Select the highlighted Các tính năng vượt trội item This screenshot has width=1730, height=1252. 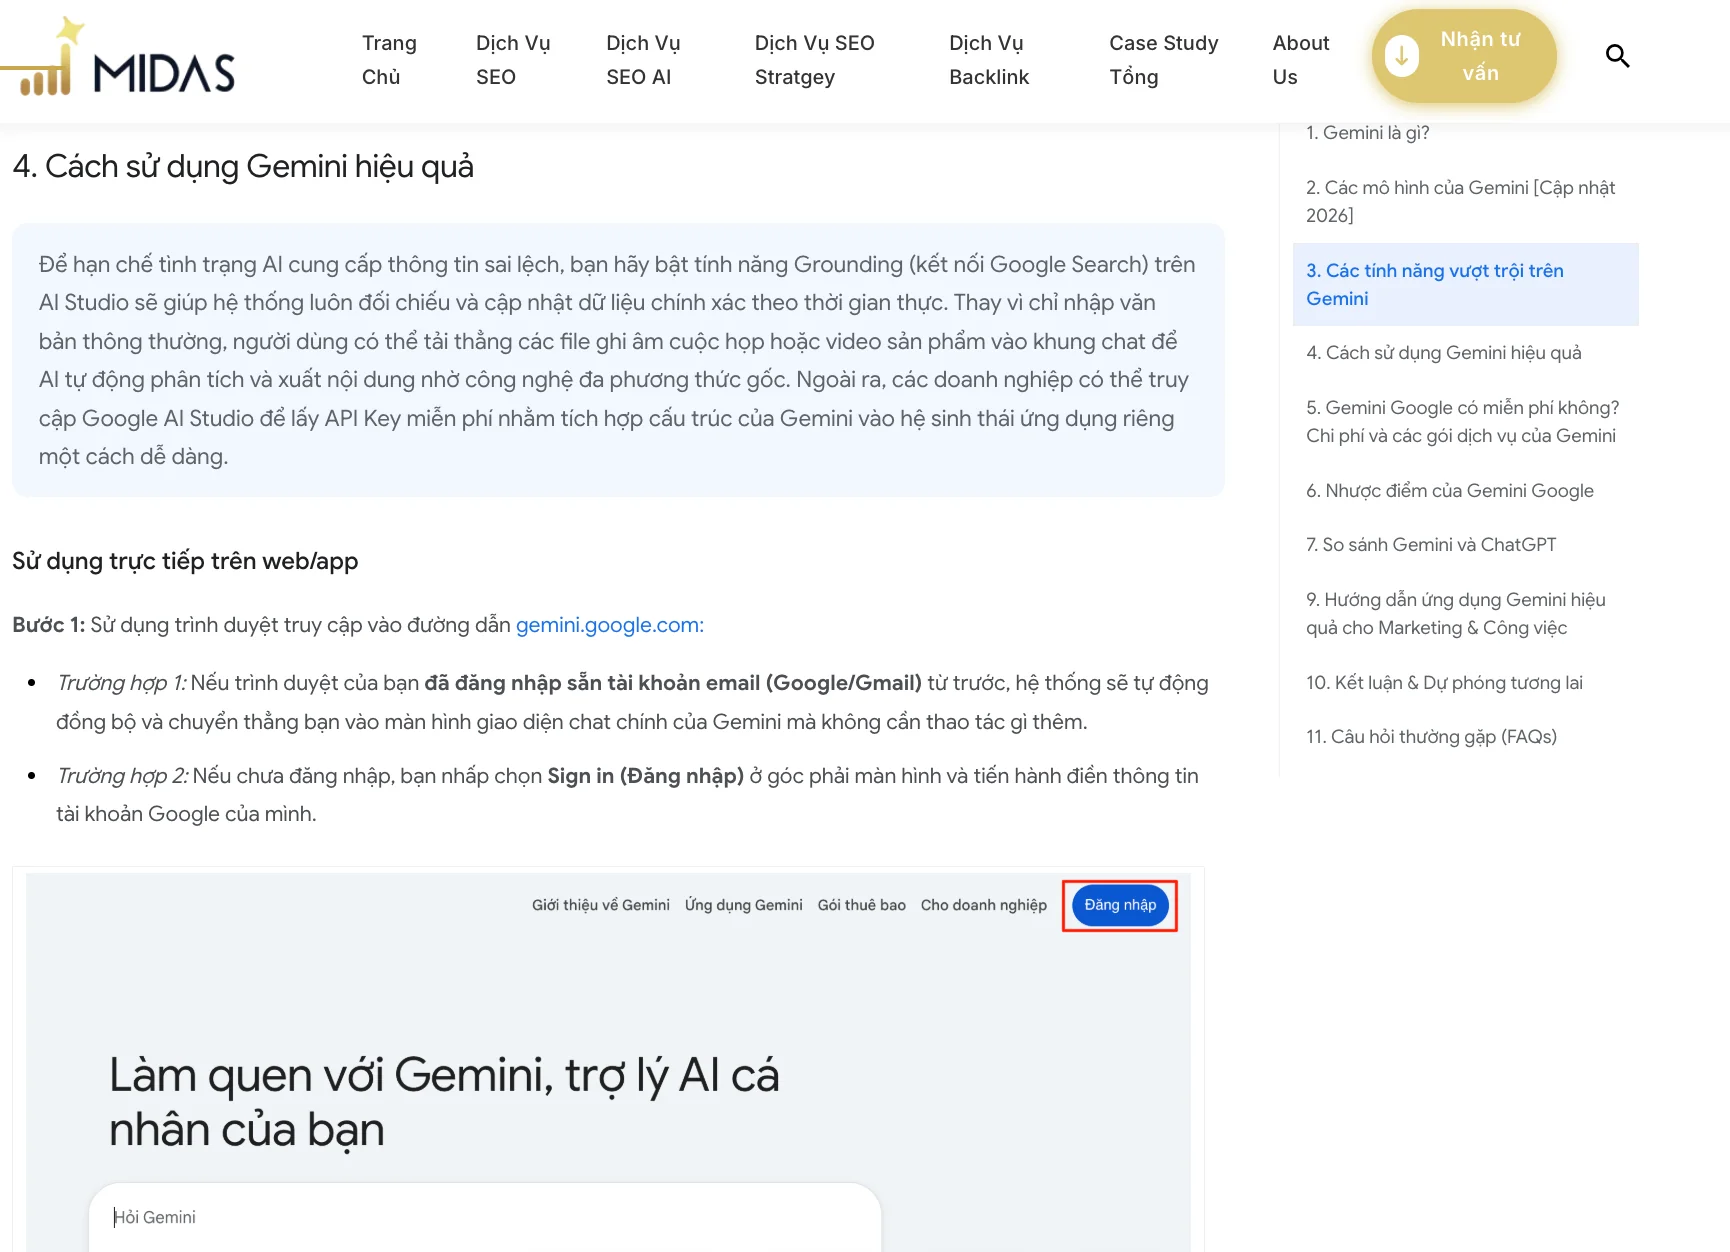coord(1465,284)
